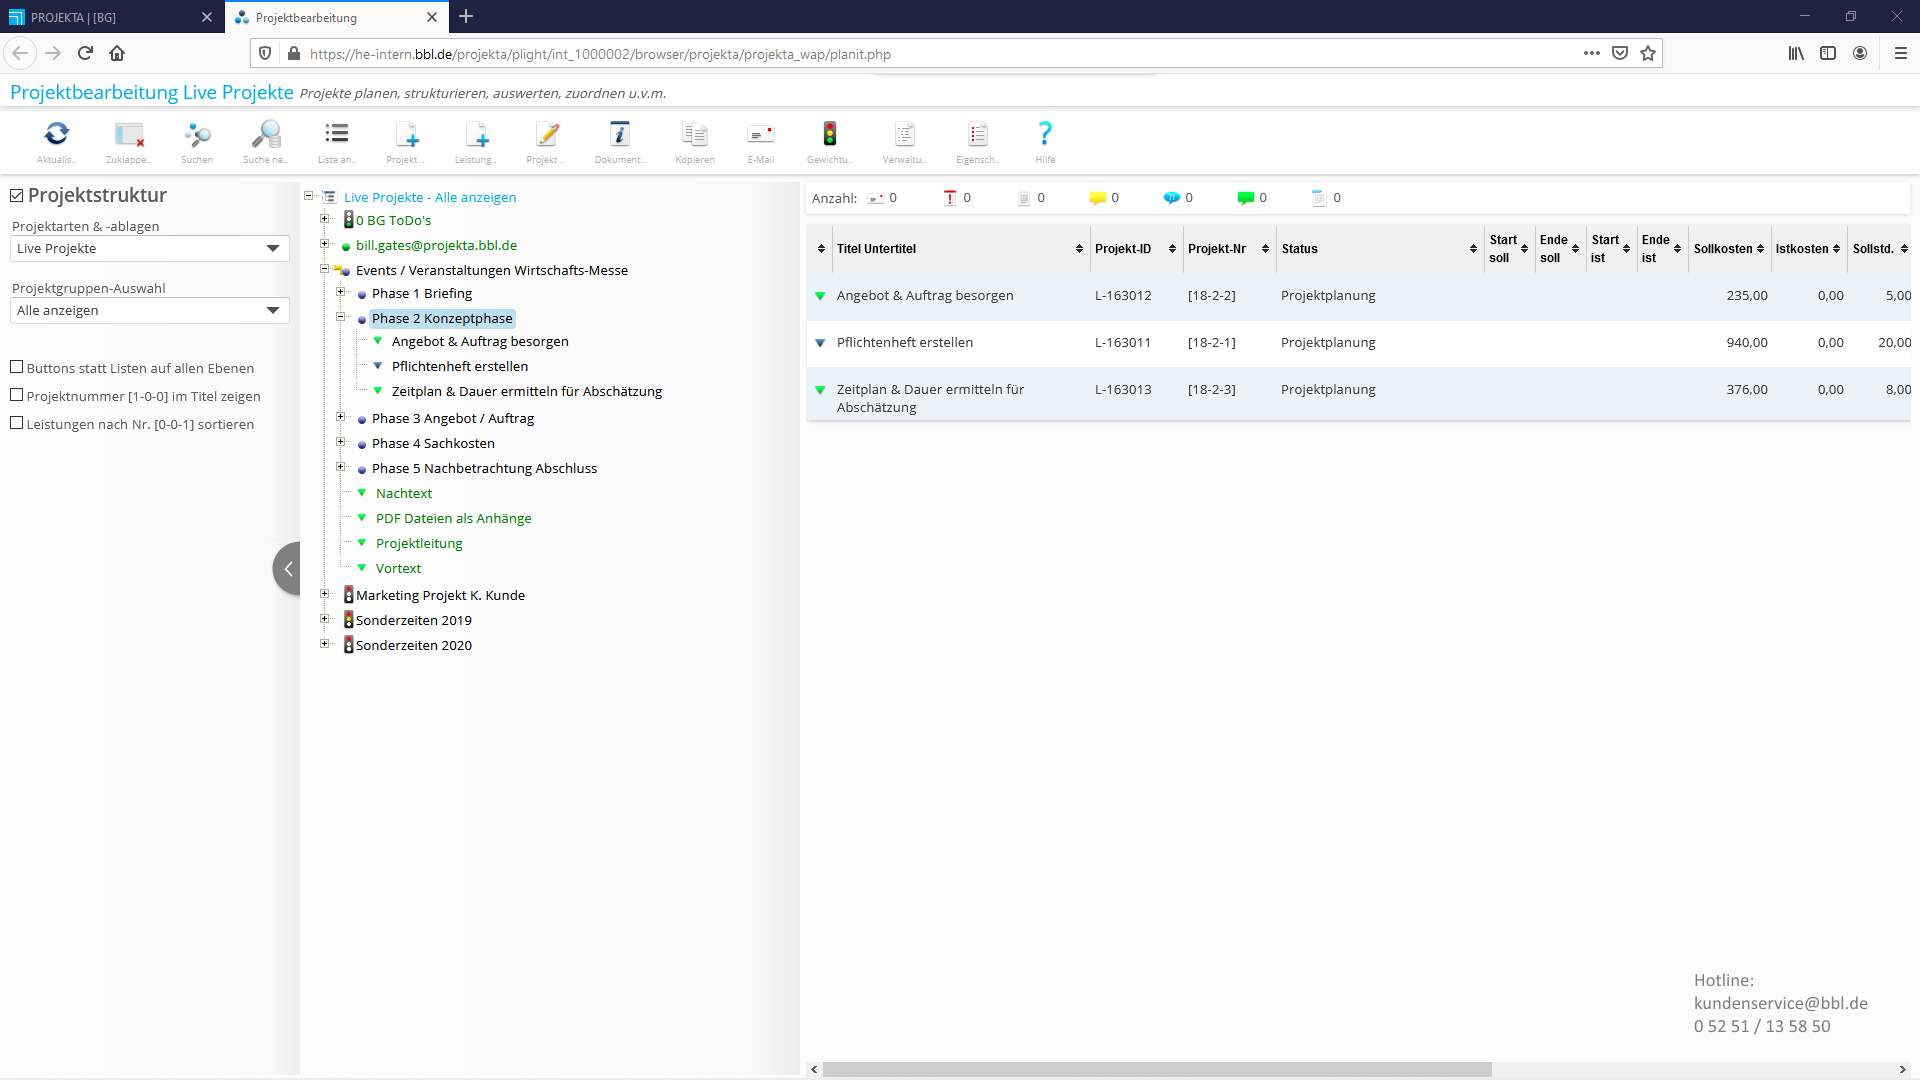The height and width of the screenshot is (1080, 1920).
Task: Open Projektgruppen-Auswahl Alle anzeigen dropdown
Action: pyautogui.click(x=149, y=310)
